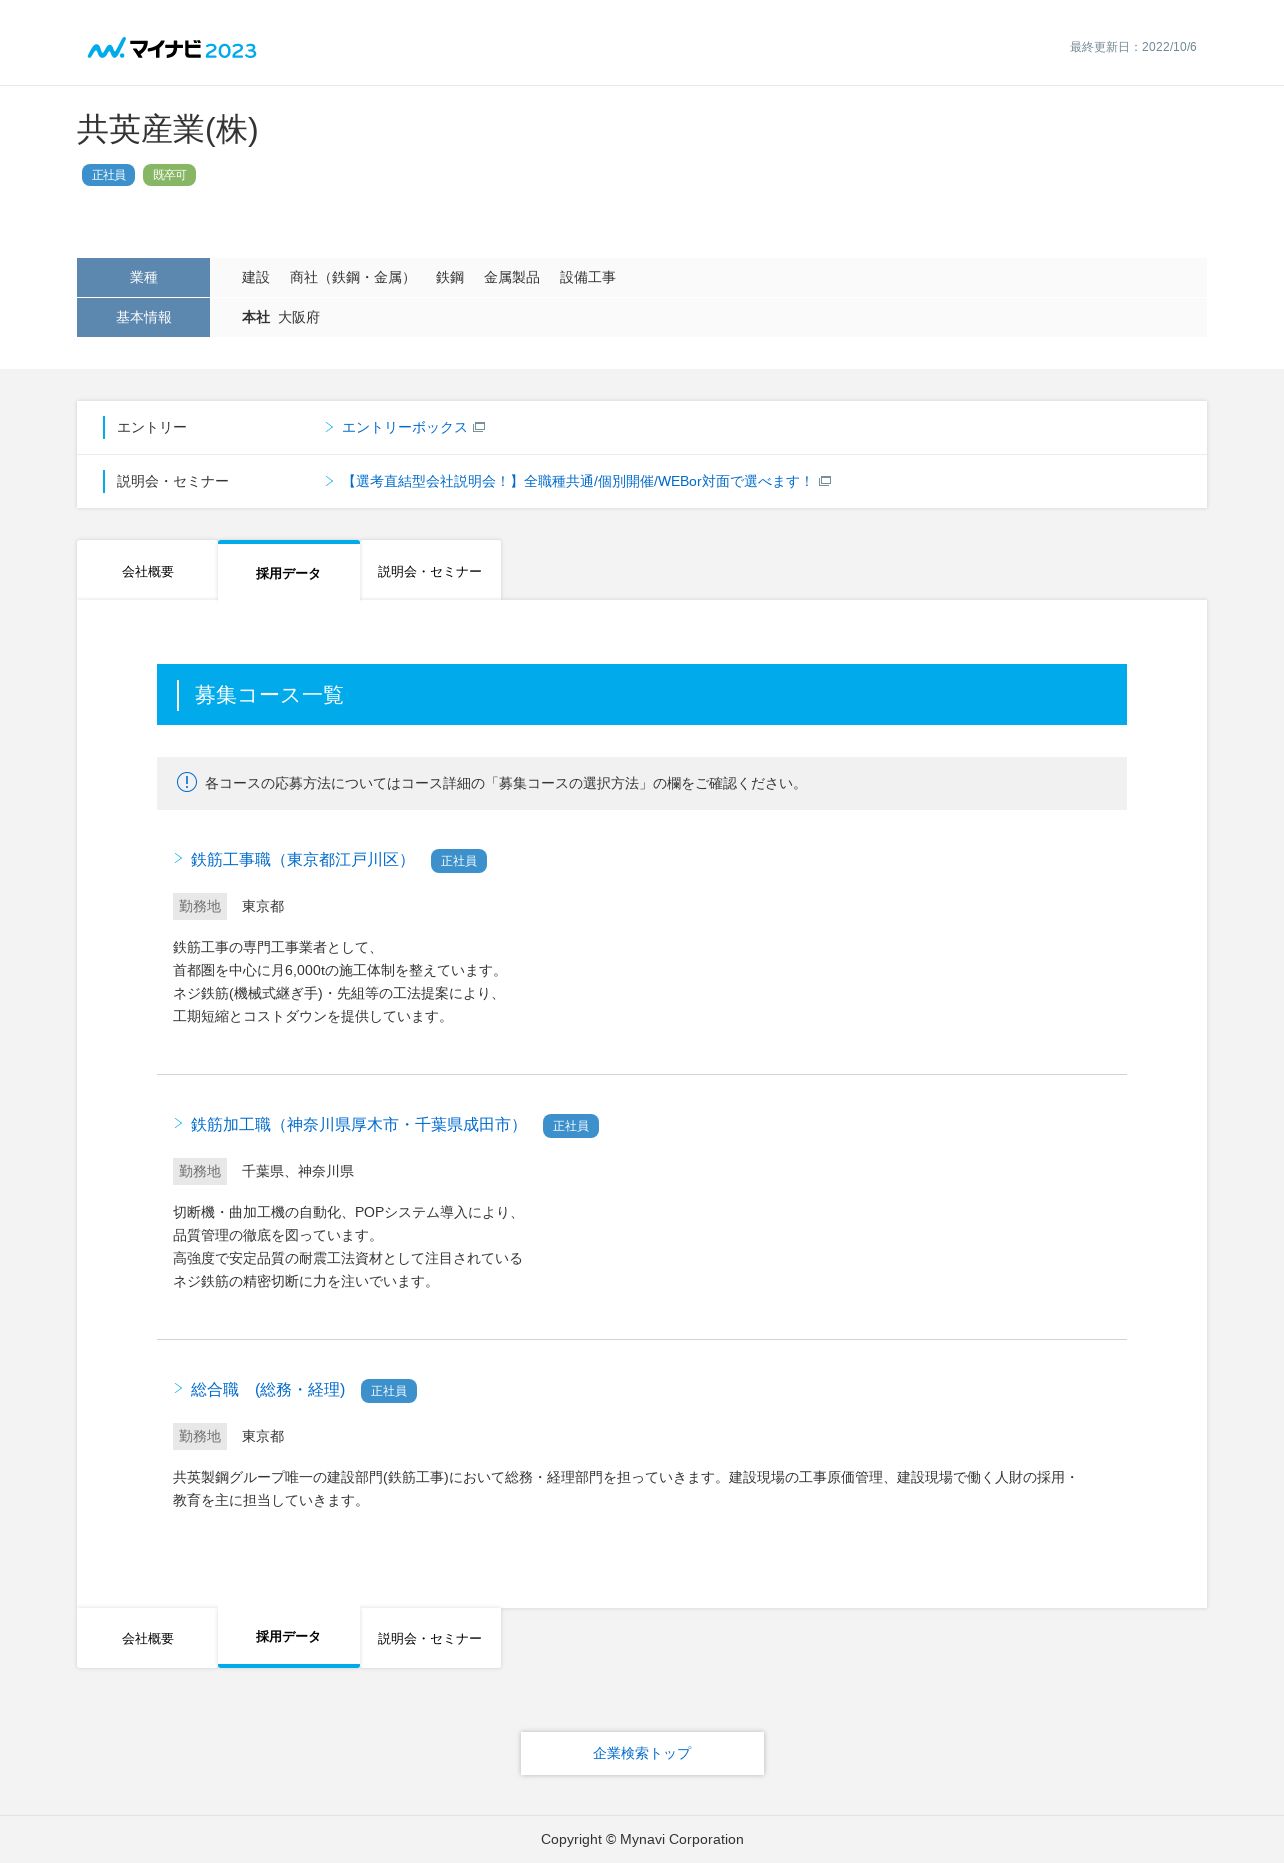Click 設備工事 industry text
The height and width of the screenshot is (1863, 1284).
point(588,277)
